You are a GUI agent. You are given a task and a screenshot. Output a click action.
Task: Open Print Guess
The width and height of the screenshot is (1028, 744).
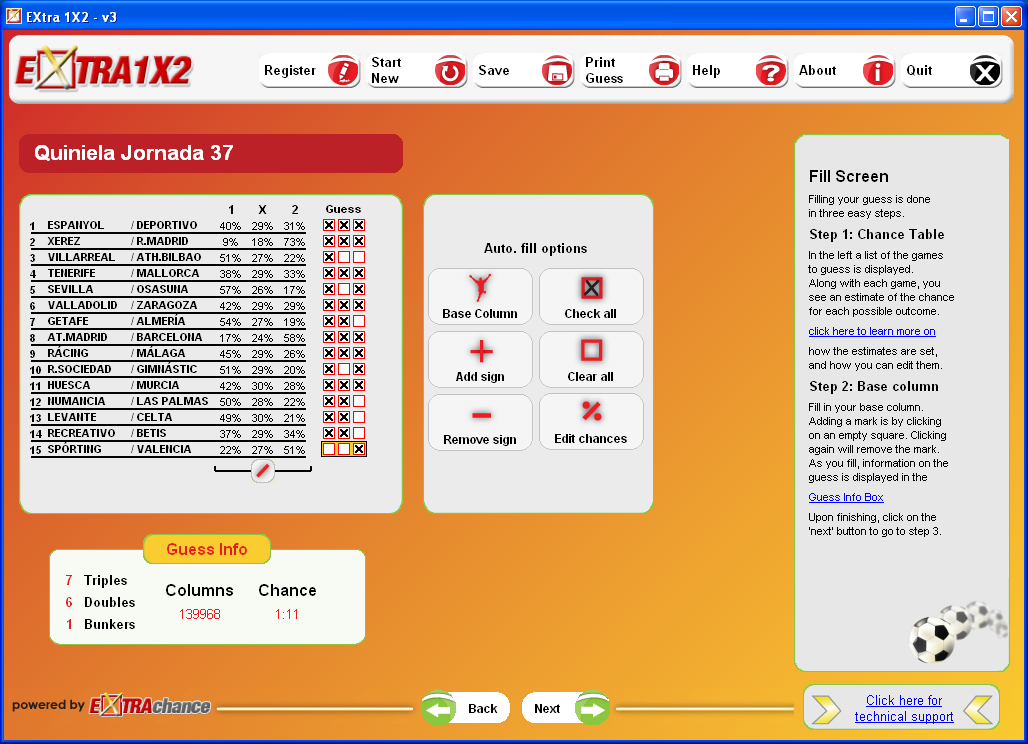[x=631, y=71]
